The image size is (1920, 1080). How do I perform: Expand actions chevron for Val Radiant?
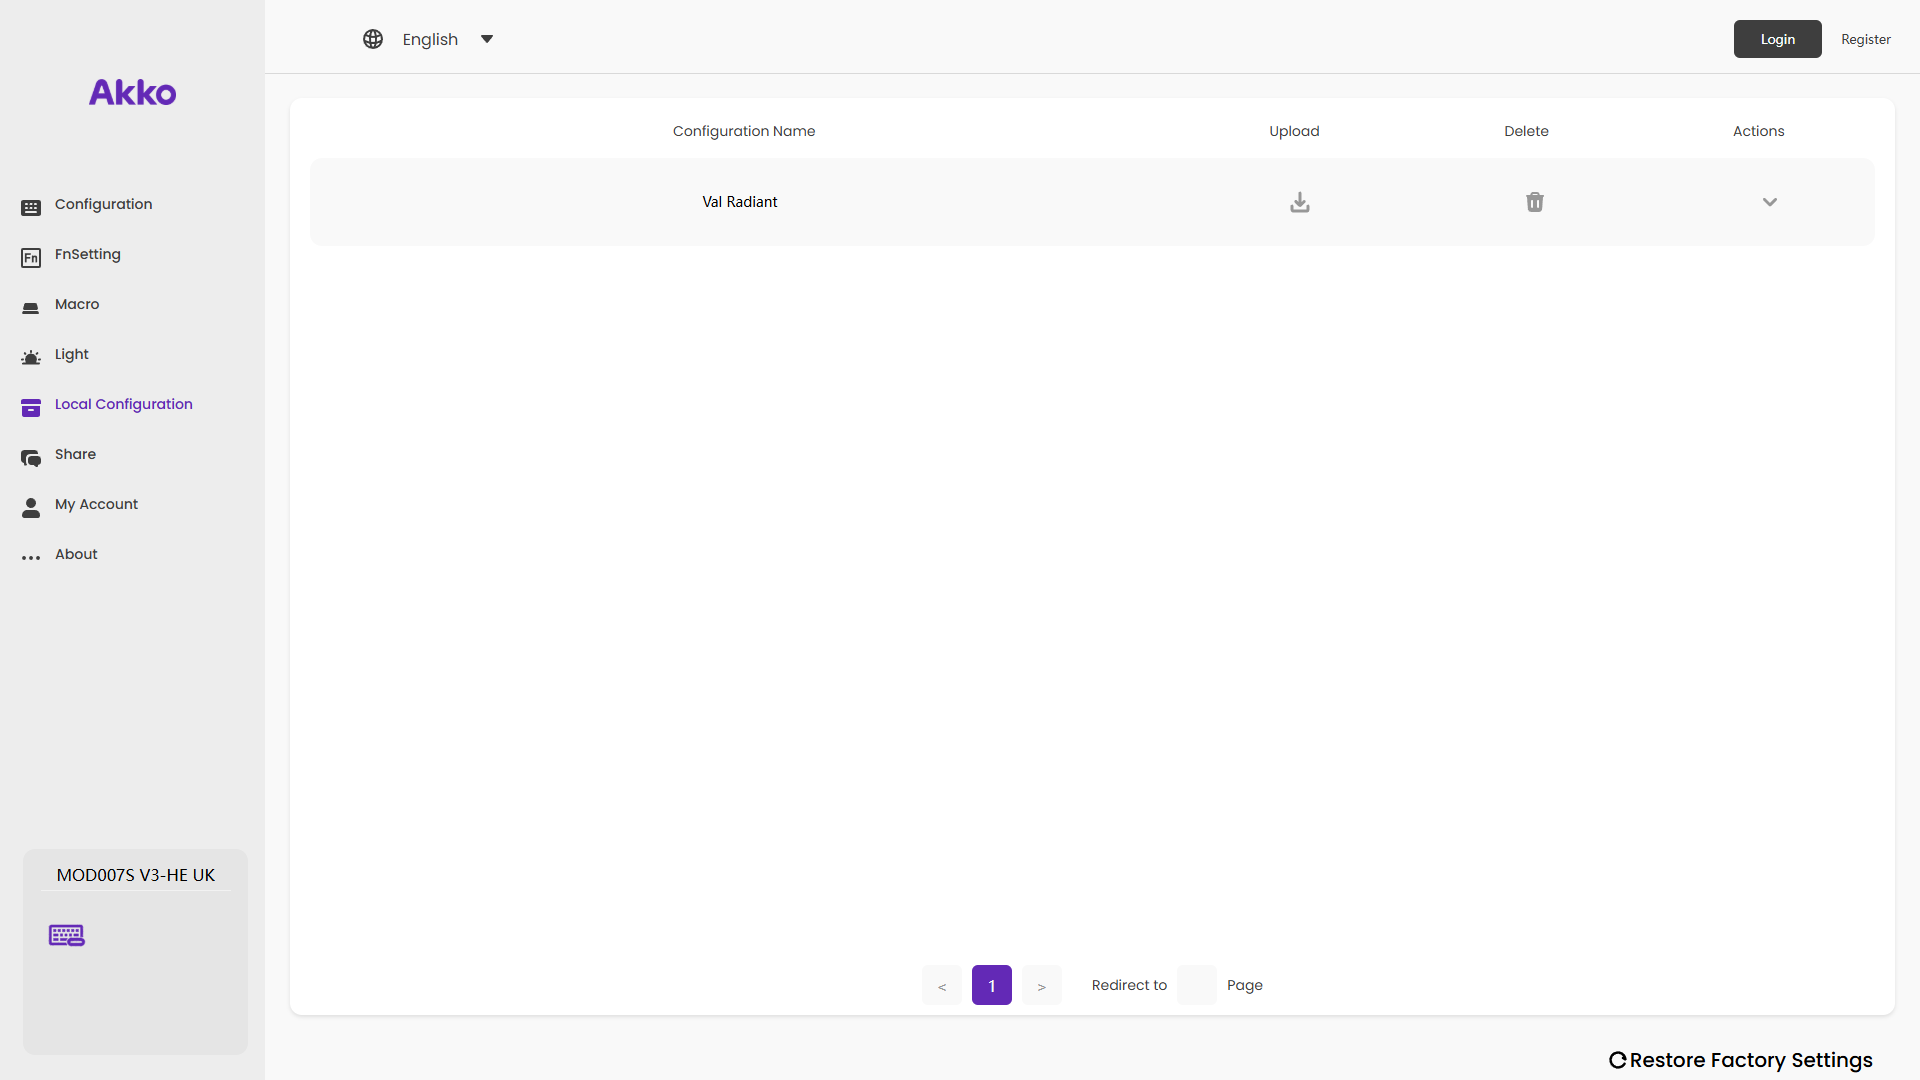pyautogui.click(x=1769, y=202)
